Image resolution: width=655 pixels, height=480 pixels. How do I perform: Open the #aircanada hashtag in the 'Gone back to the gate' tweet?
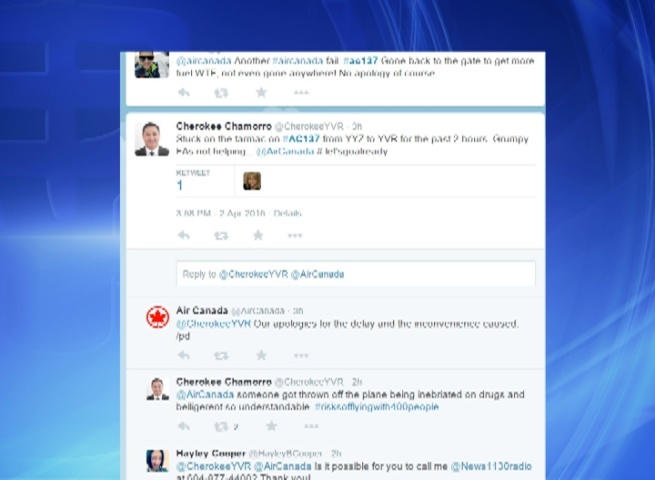click(298, 61)
